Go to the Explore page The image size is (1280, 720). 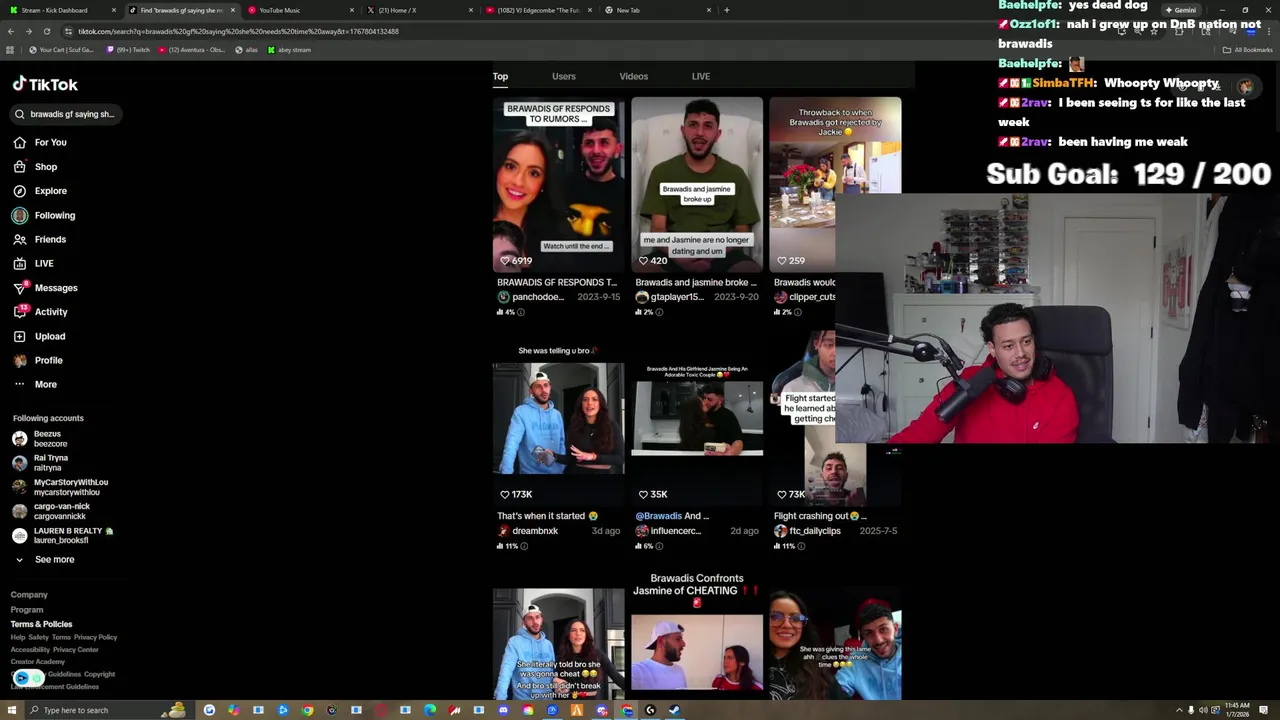pos(50,191)
